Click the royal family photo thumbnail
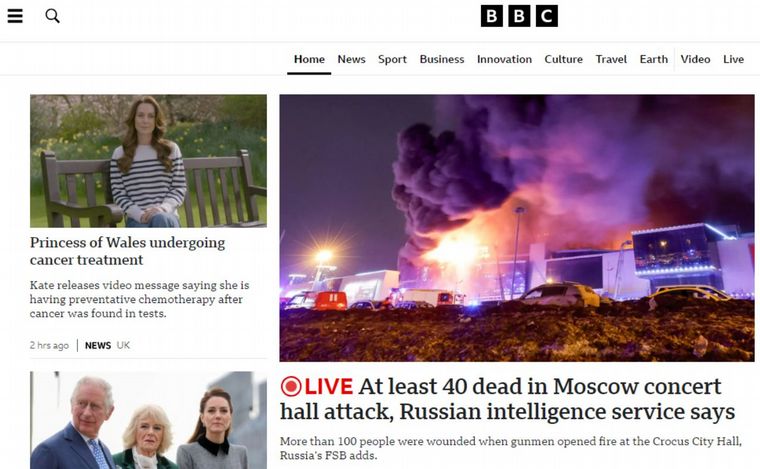760x469 pixels. pyautogui.click(x=148, y=420)
